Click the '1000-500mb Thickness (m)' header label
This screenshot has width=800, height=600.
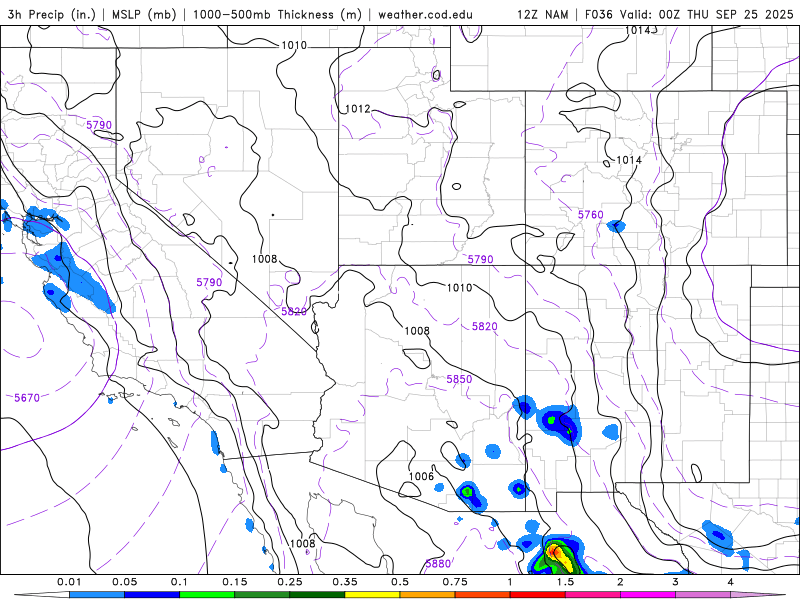coord(277,14)
